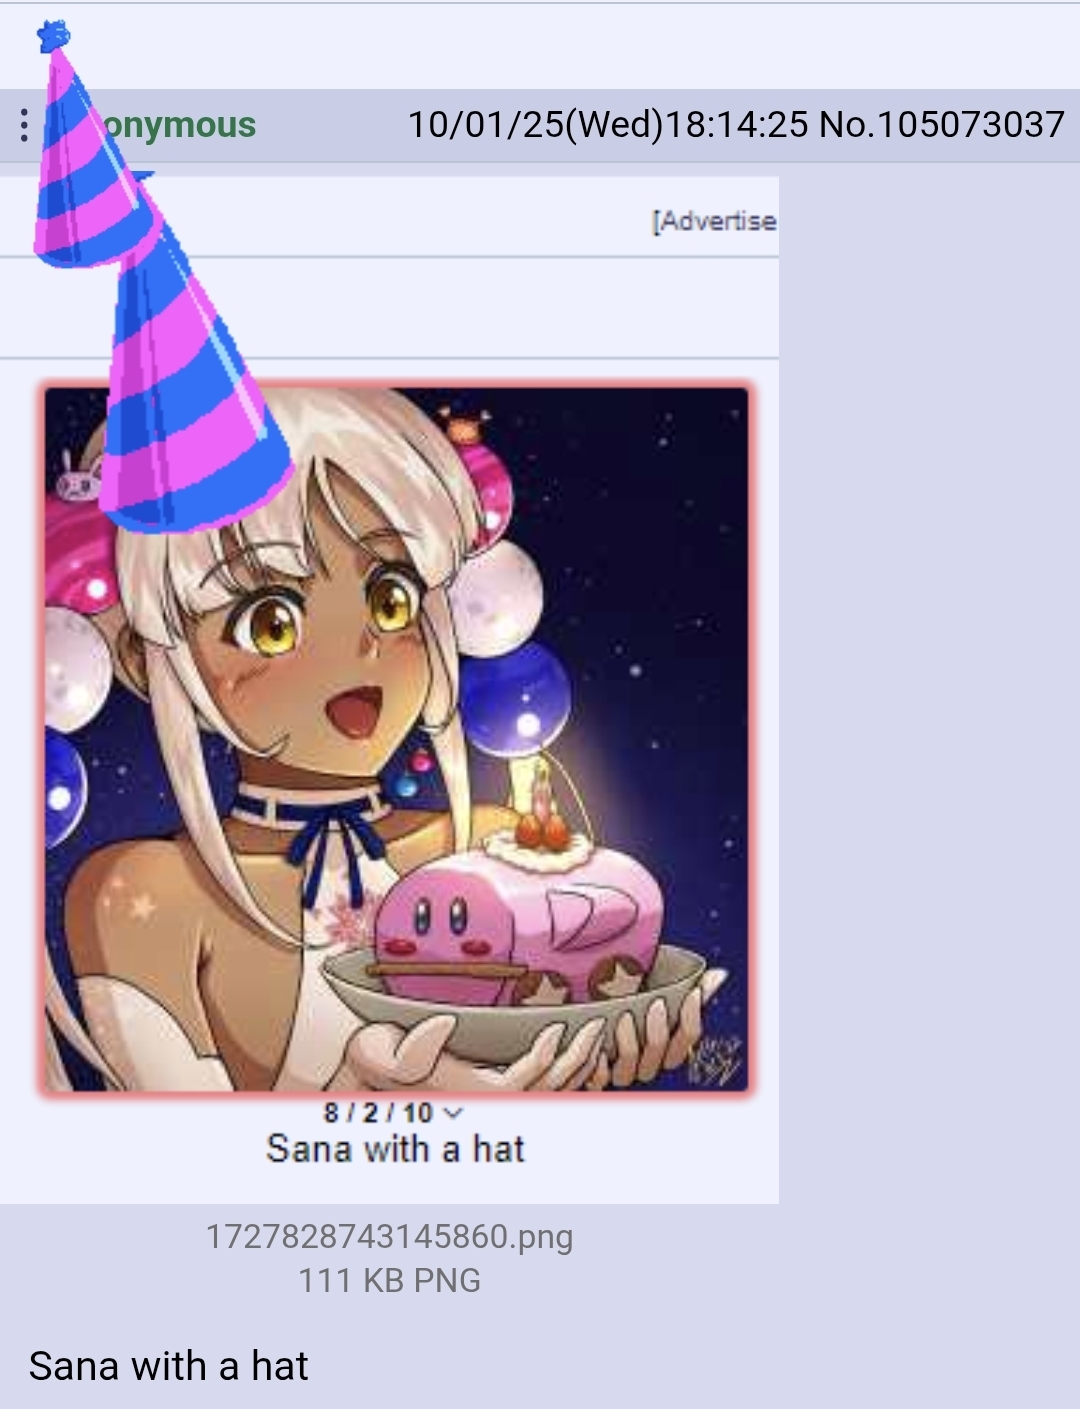1080x1409 pixels.
Task: Click the Anonymous poster name
Action: pyautogui.click(x=180, y=125)
